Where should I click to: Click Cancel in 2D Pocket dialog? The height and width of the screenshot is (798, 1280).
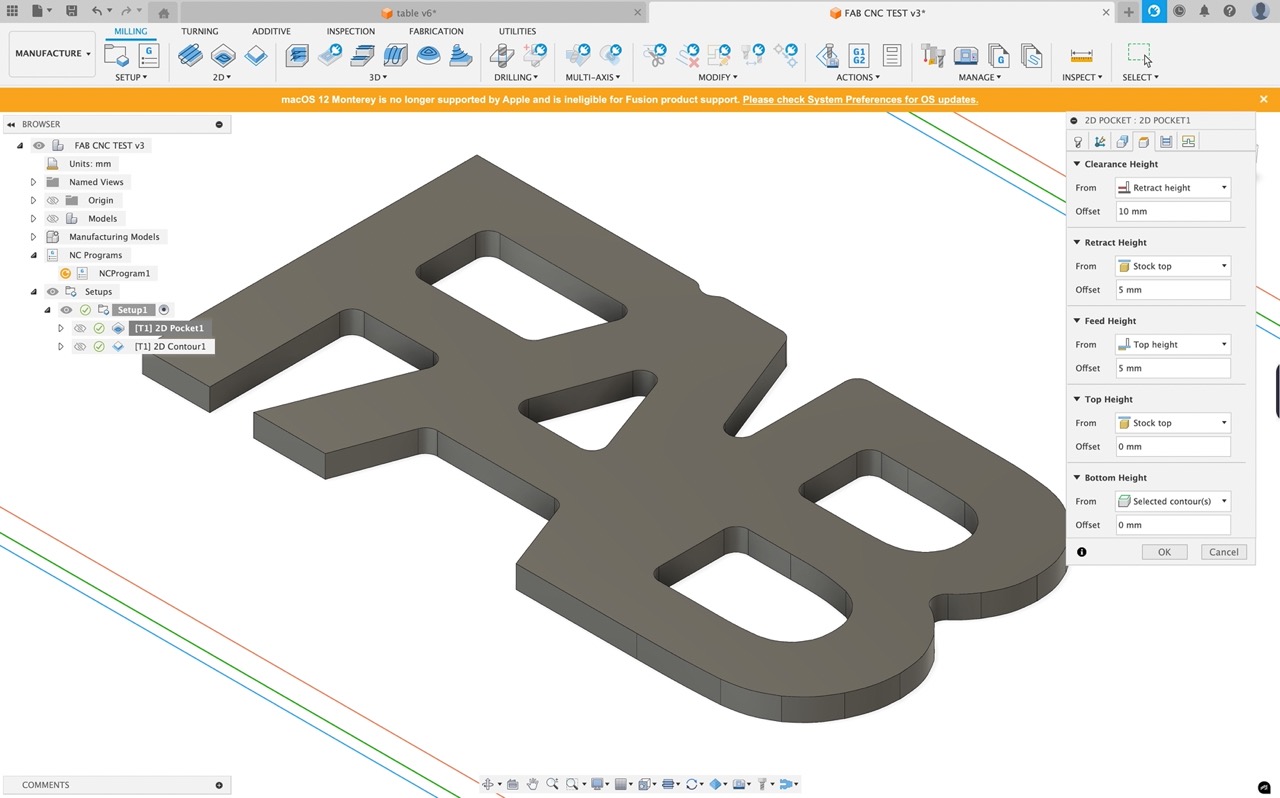[x=1224, y=552]
